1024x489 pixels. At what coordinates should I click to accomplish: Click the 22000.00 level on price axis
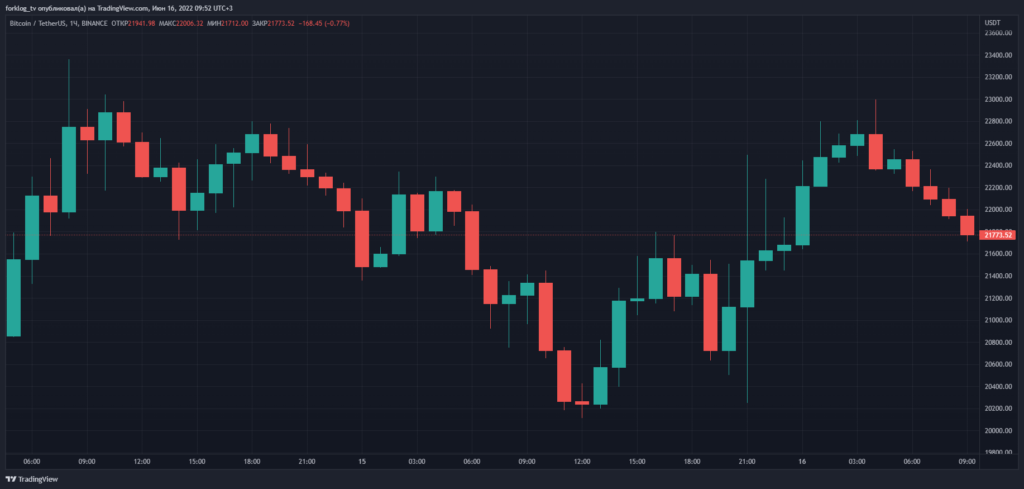(x=998, y=210)
